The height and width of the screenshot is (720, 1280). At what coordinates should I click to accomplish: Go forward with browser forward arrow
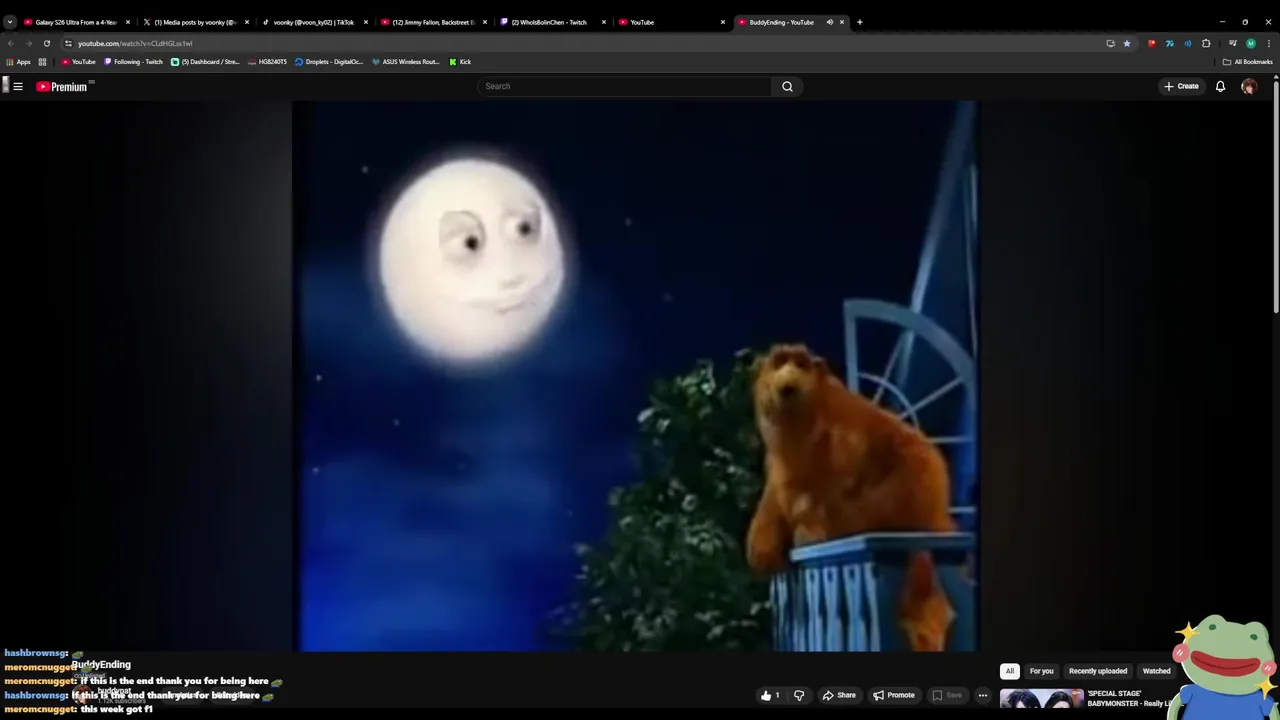point(28,43)
